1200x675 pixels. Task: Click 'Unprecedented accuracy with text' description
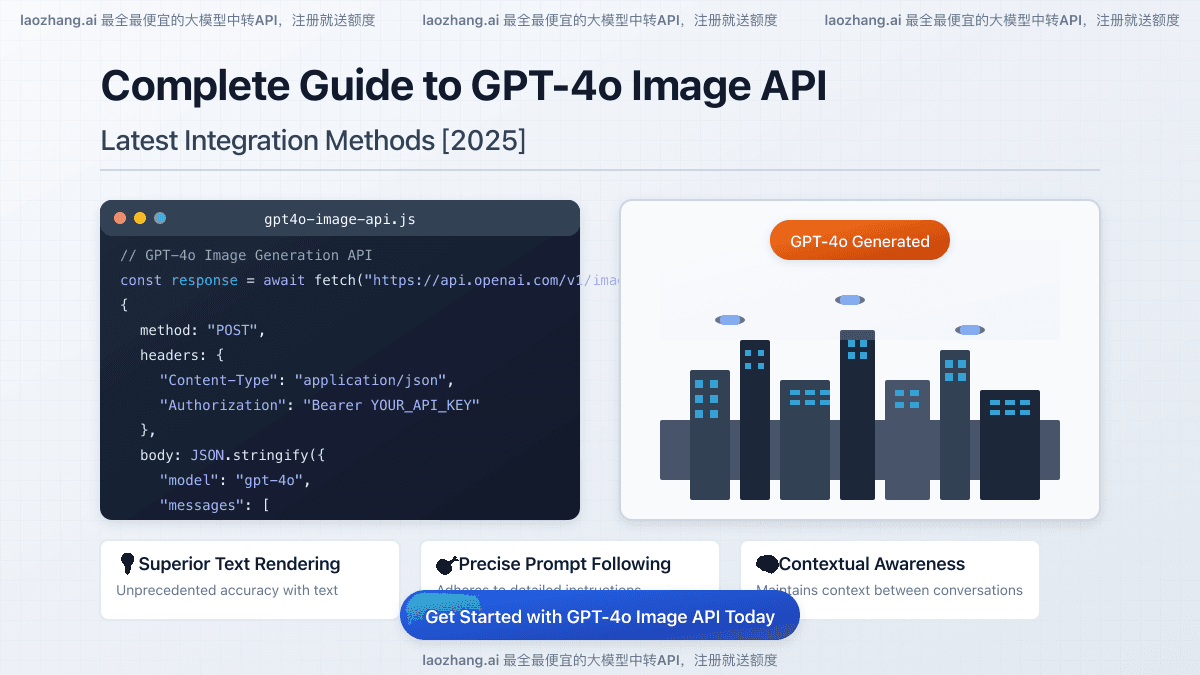point(227,590)
